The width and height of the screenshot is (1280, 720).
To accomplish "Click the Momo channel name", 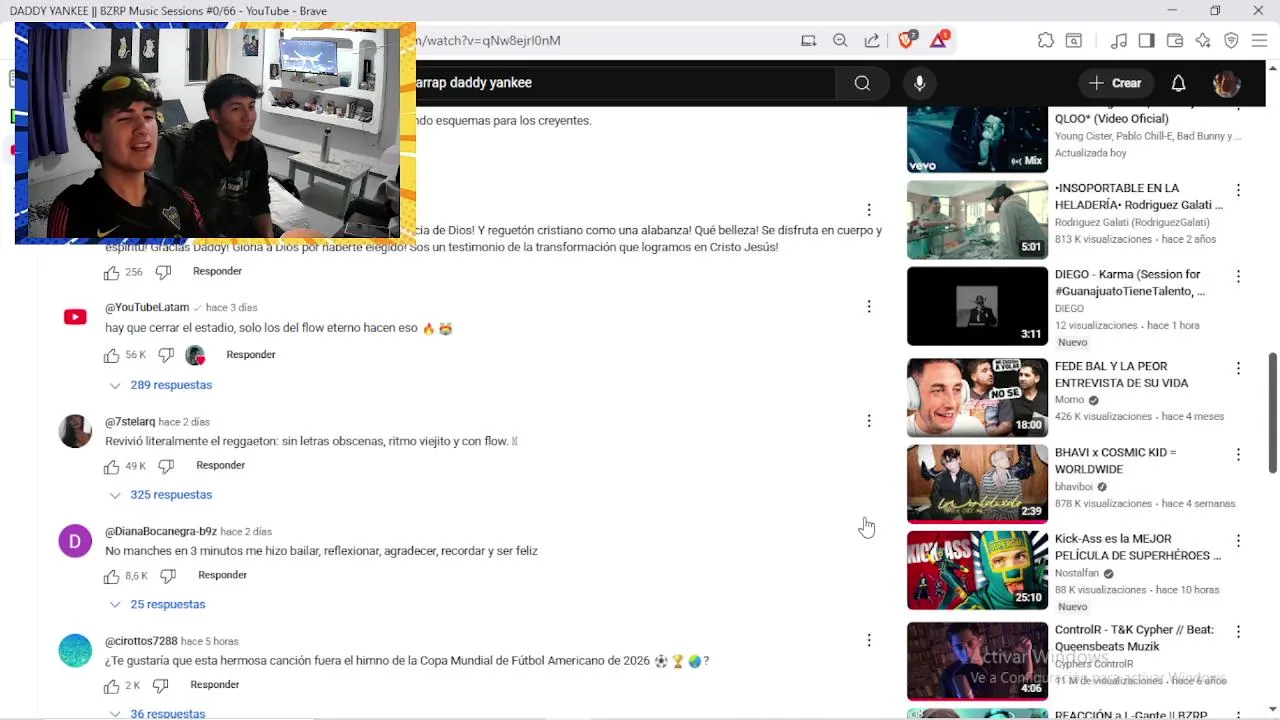I will pos(1069,400).
